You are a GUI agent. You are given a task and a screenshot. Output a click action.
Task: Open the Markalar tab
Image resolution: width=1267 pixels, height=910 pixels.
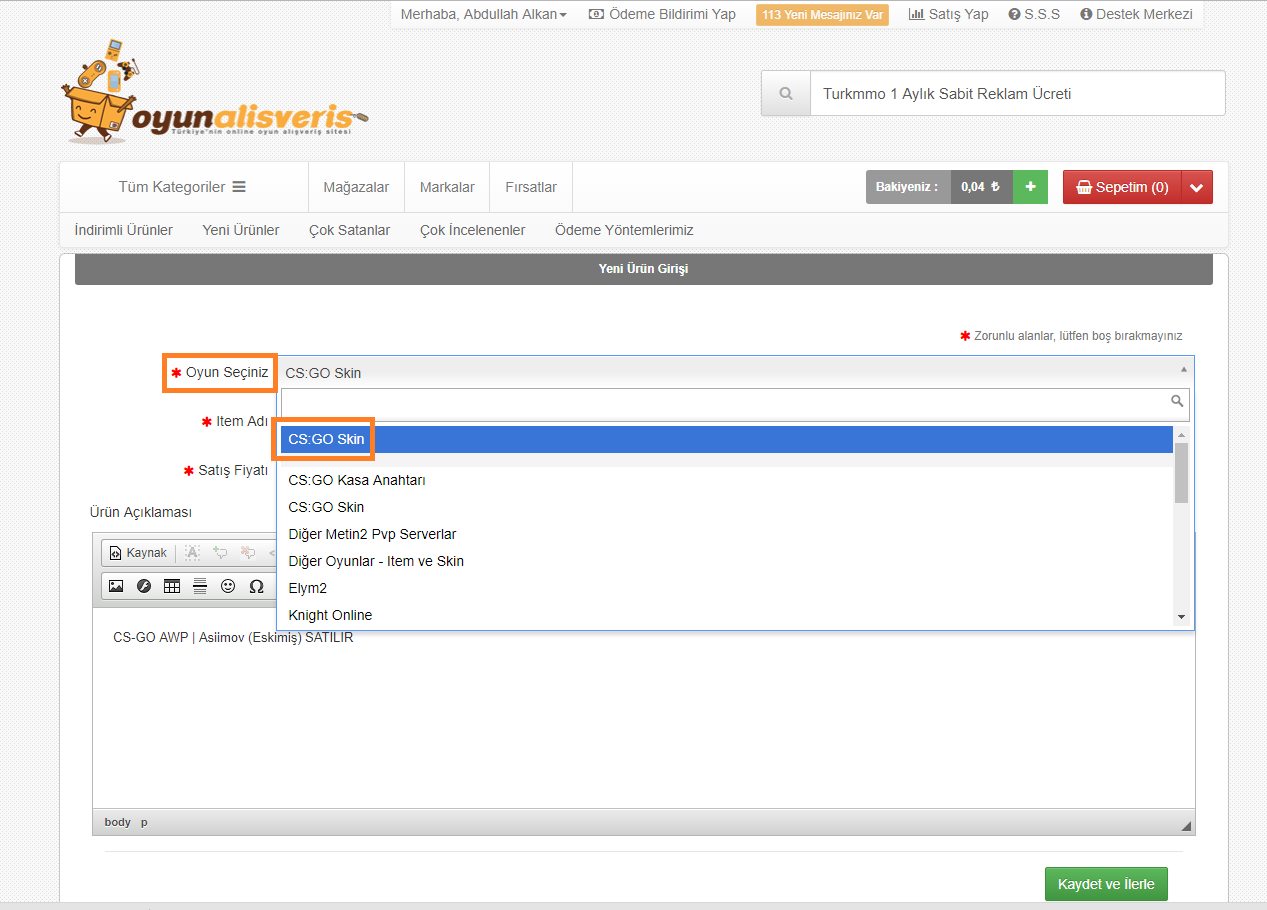pyautogui.click(x=447, y=187)
